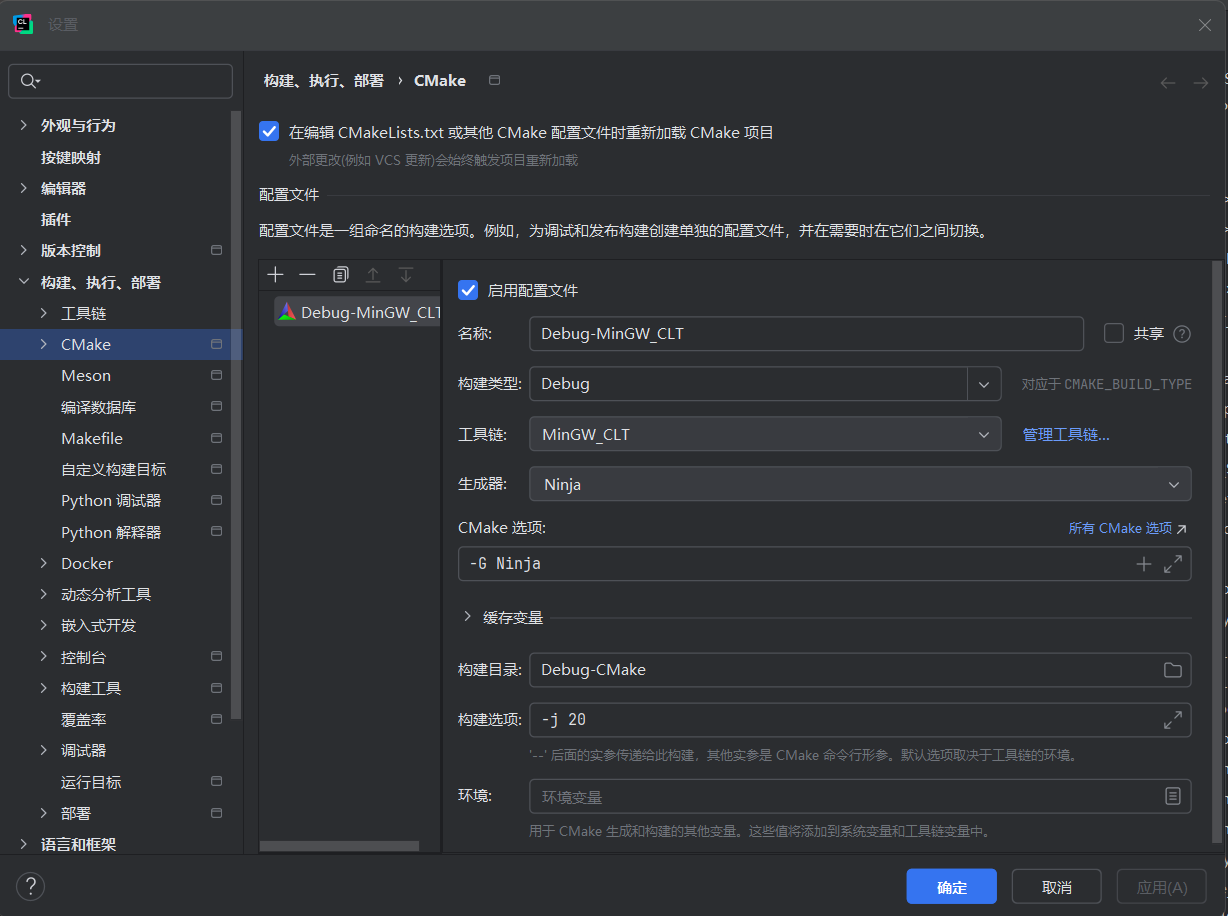The height and width of the screenshot is (916, 1228).
Task: Open the 环境变量 editor icon
Action: click(x=1172, y=796)
